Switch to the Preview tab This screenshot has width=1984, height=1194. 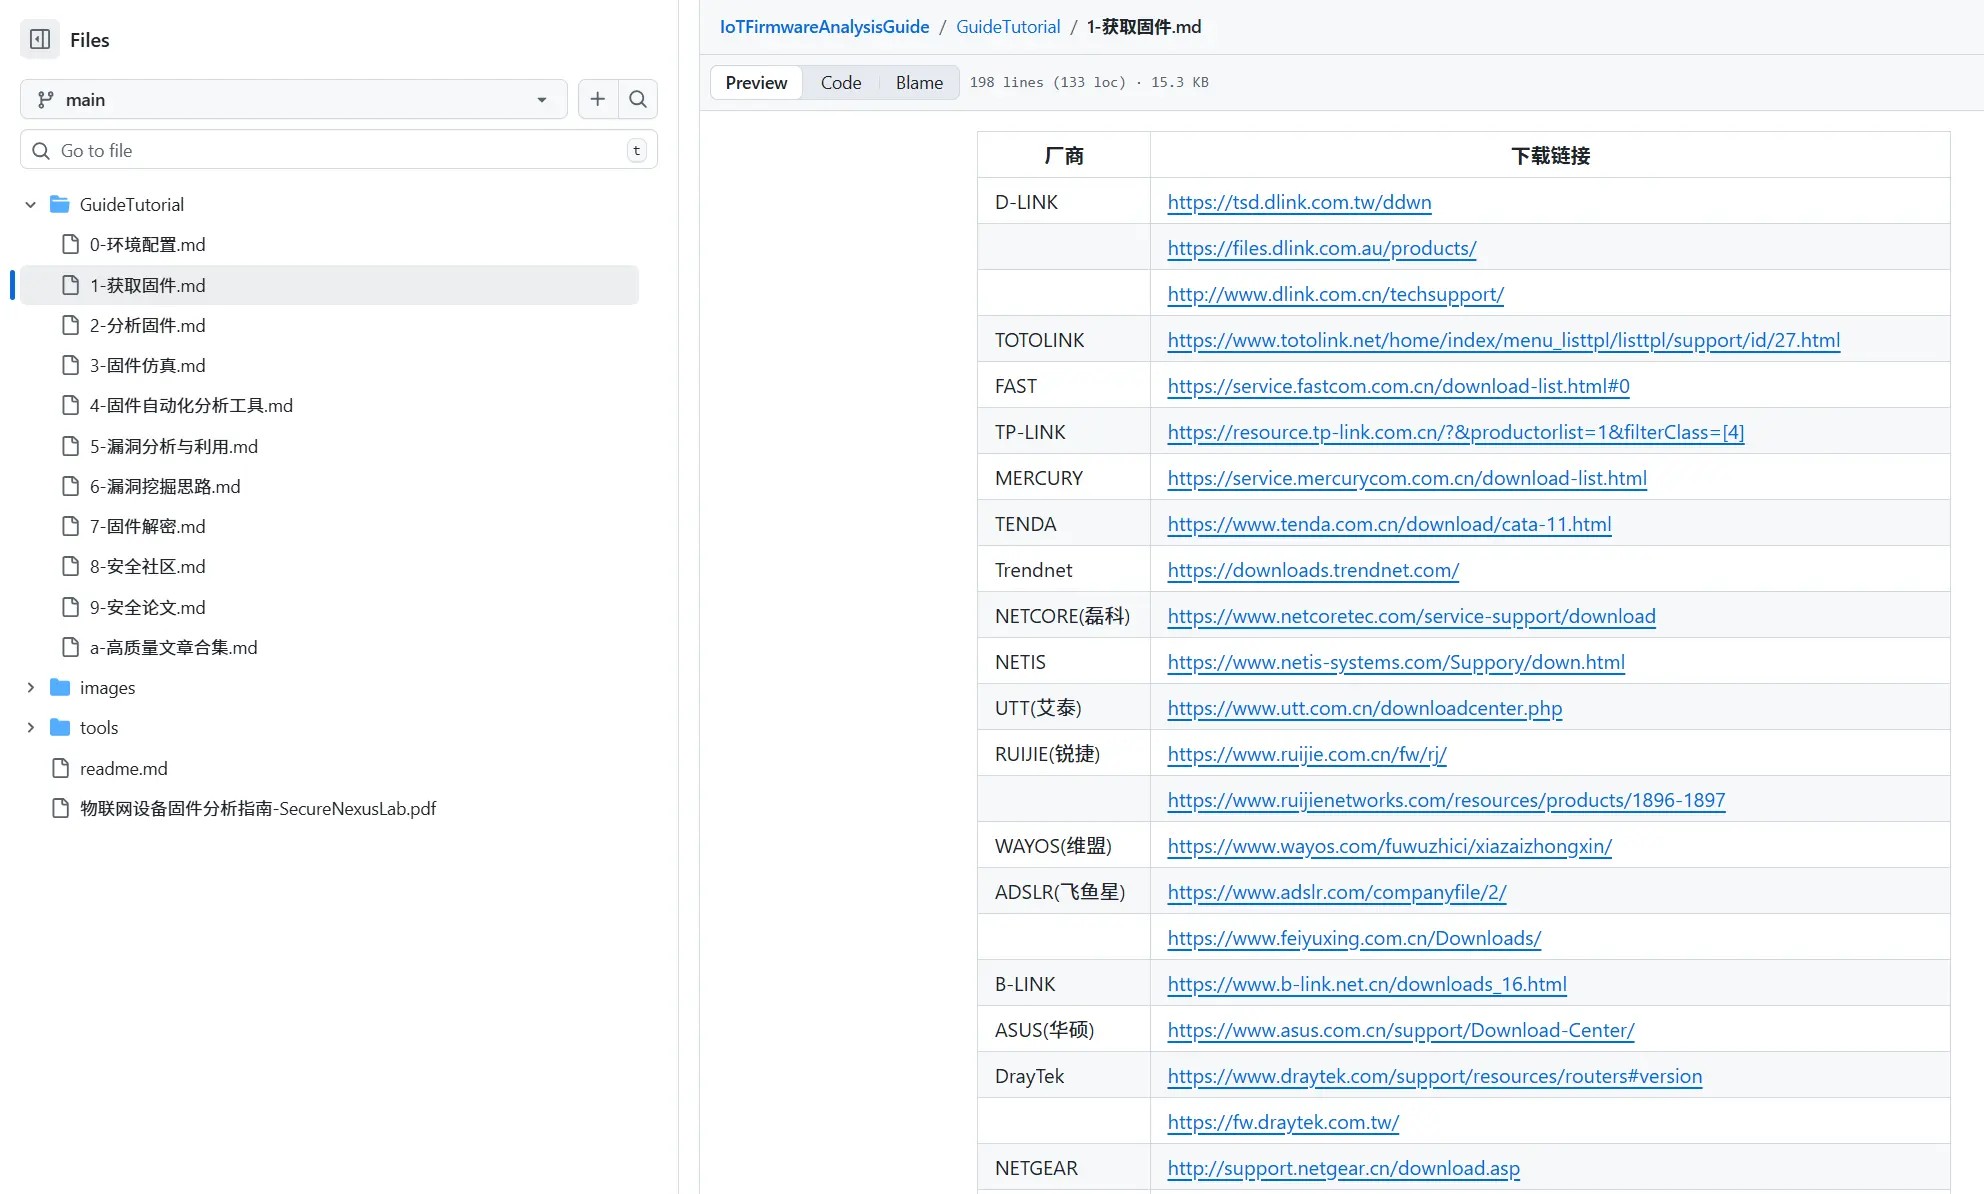756,83
